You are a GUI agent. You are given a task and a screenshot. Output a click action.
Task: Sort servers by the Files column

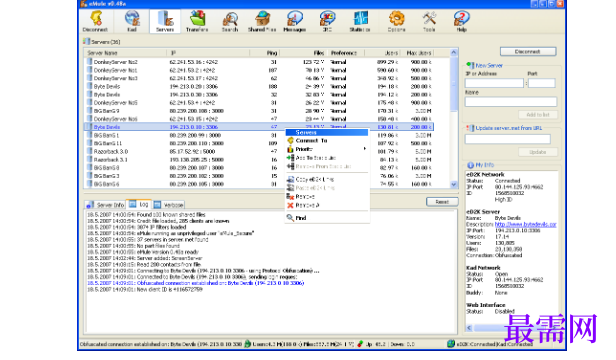click(x=302, y=53)
